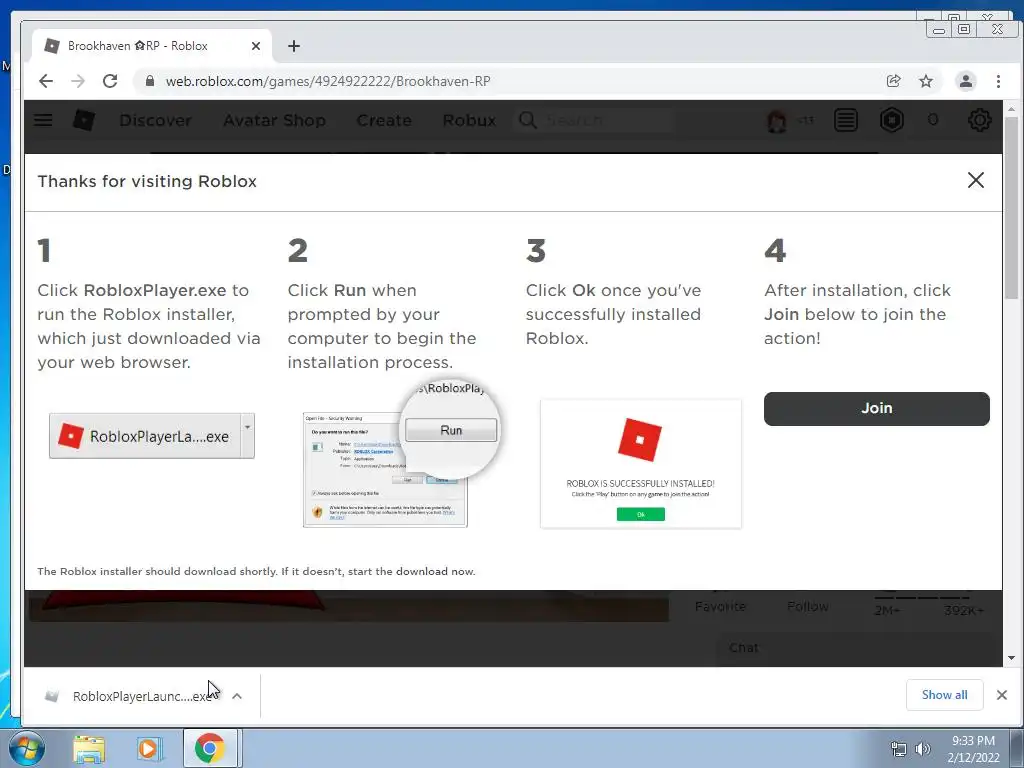This screenshot has height=768, width=1024.
Task: Select the Brookhaven RP - Roblox tab
Action: (152, 46)
